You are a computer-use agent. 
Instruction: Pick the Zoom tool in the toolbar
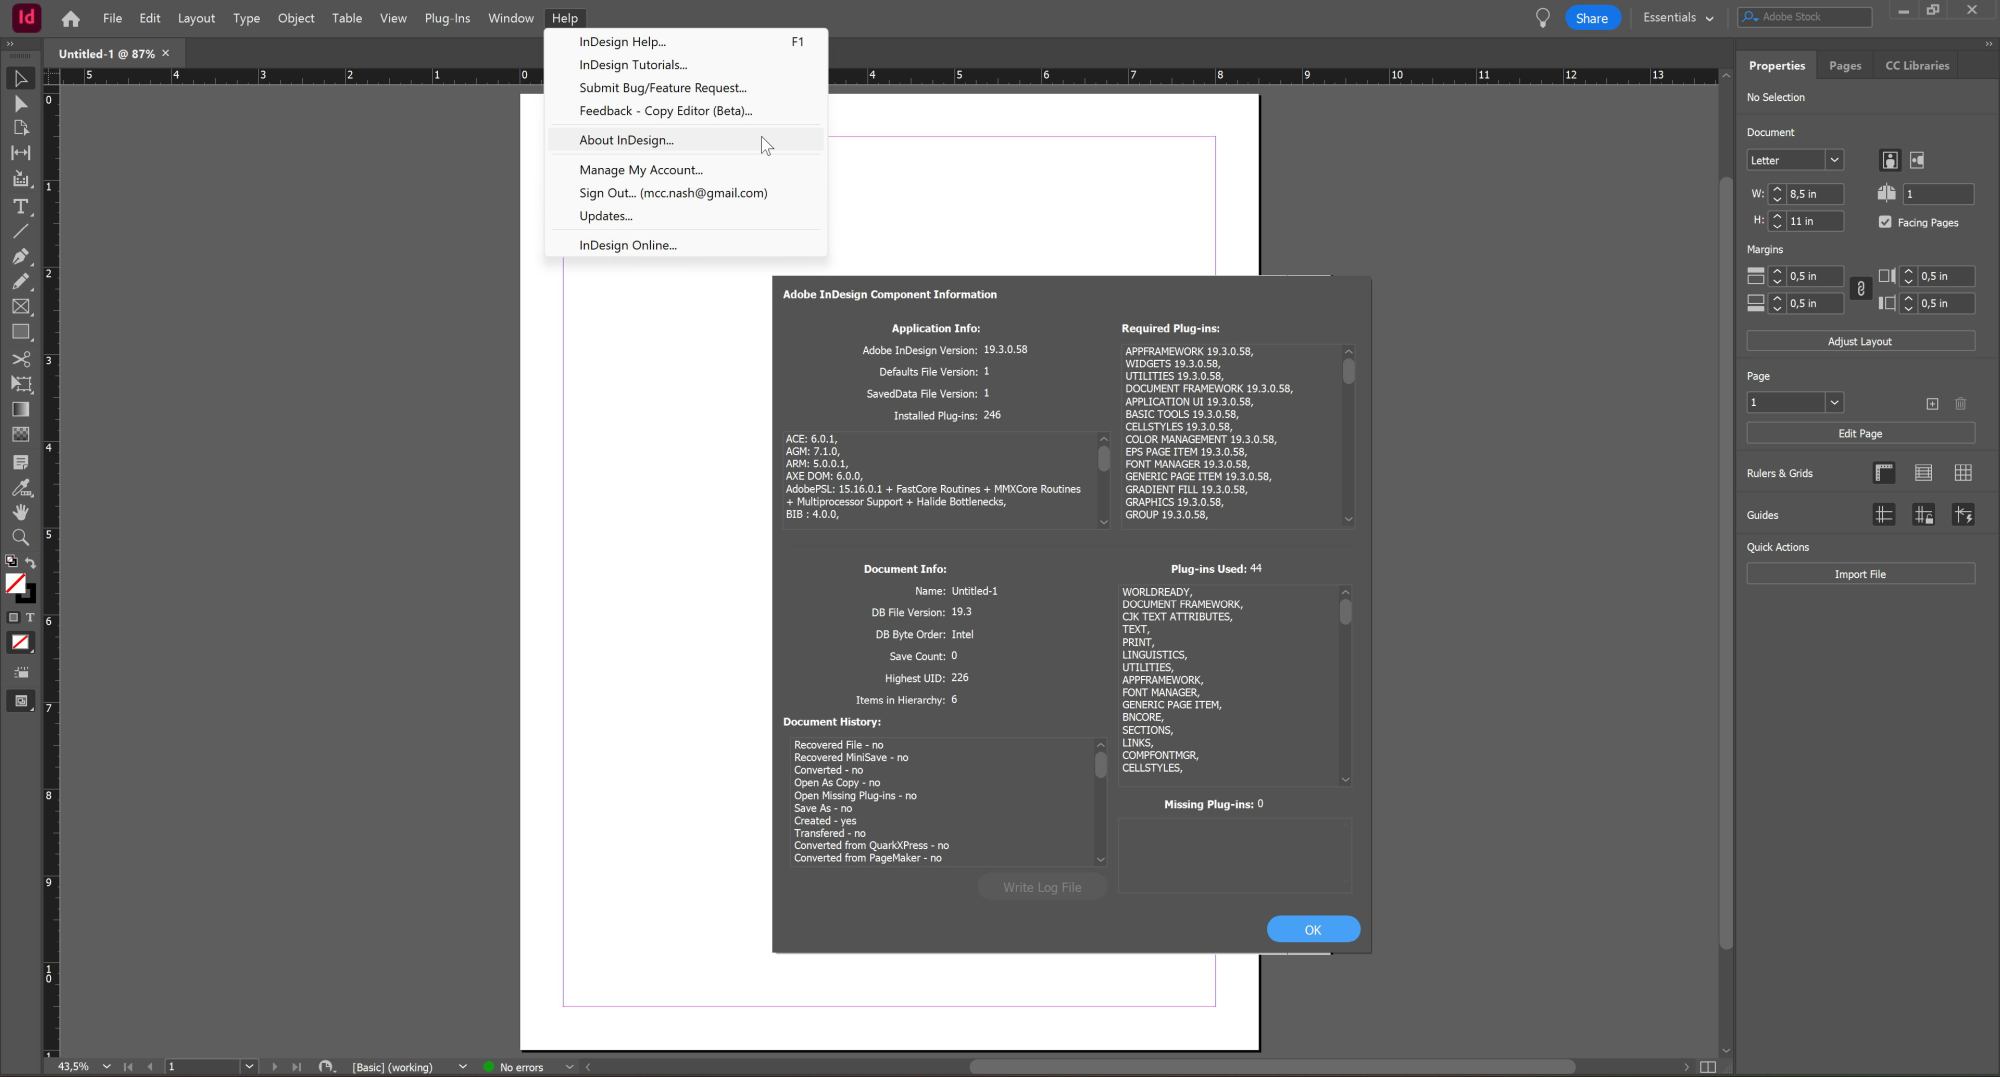[x=20, y=538]
